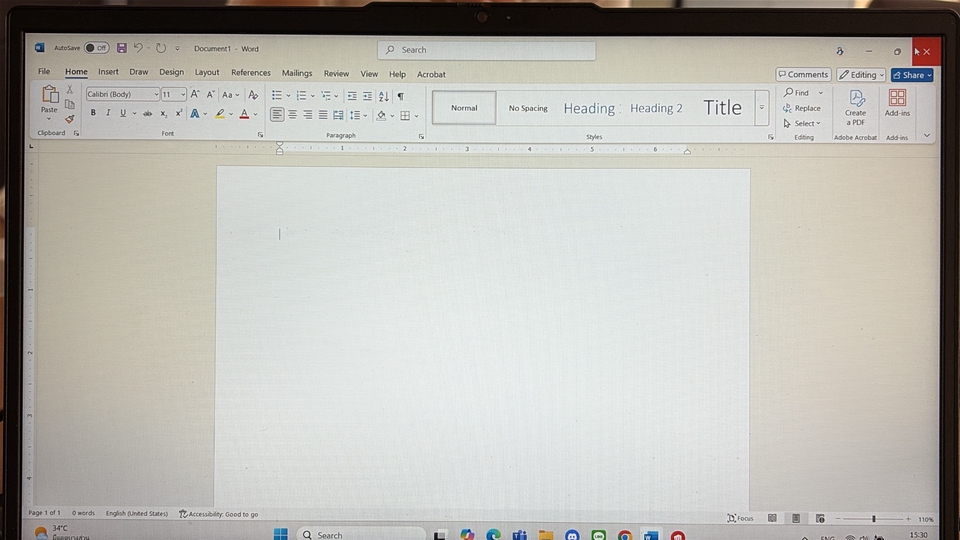Apply the Heading 2 style
This screenshot has height=540, width=960.
click(656, 108)
